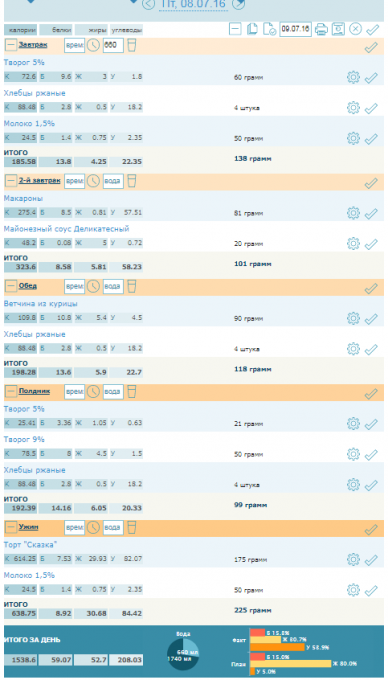Image resolution: width=388 pixels, height=680 pixels.
Task: Toggle checkmark on Ужин header
Action: tap(371, 530)
